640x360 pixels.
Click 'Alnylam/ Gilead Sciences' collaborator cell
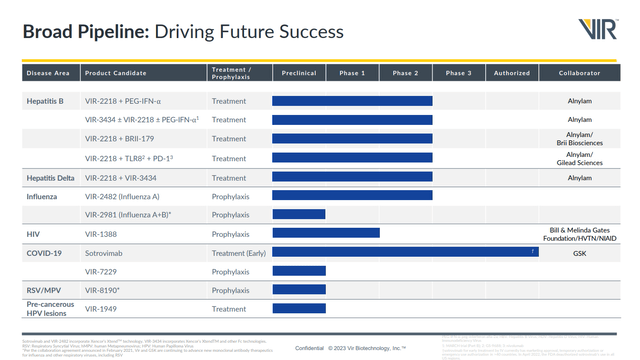pos(580,158)
